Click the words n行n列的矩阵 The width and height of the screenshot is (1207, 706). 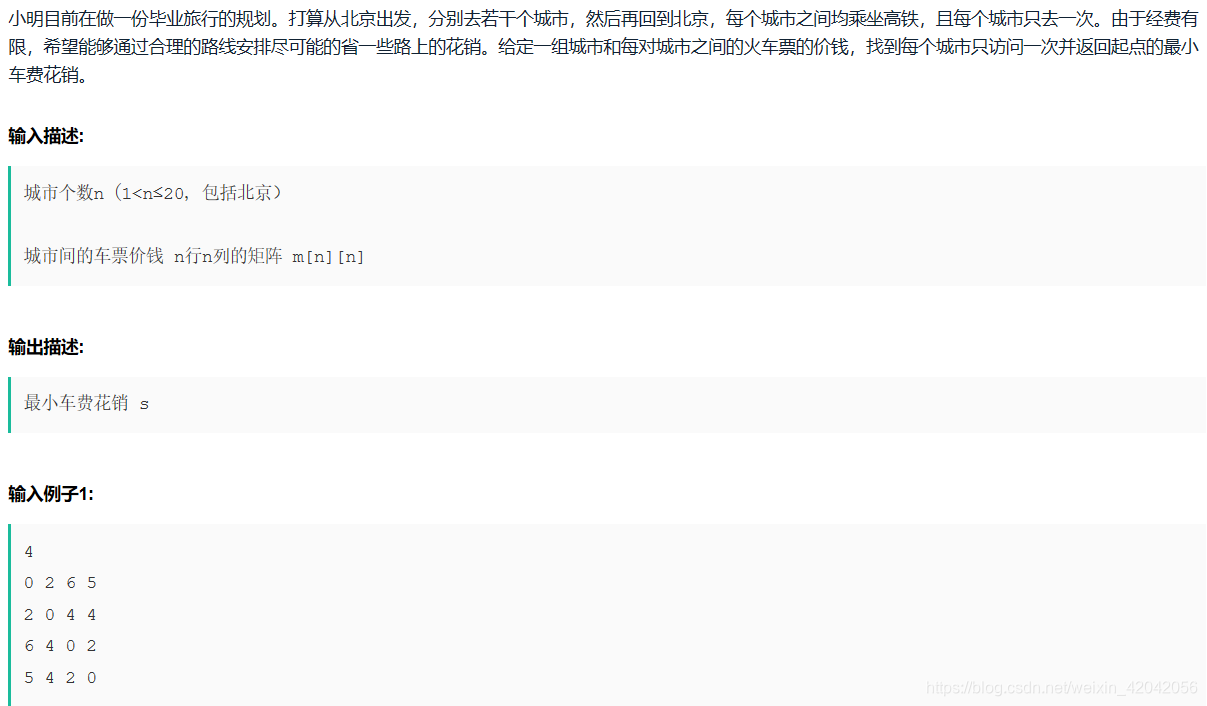(228, 257)
